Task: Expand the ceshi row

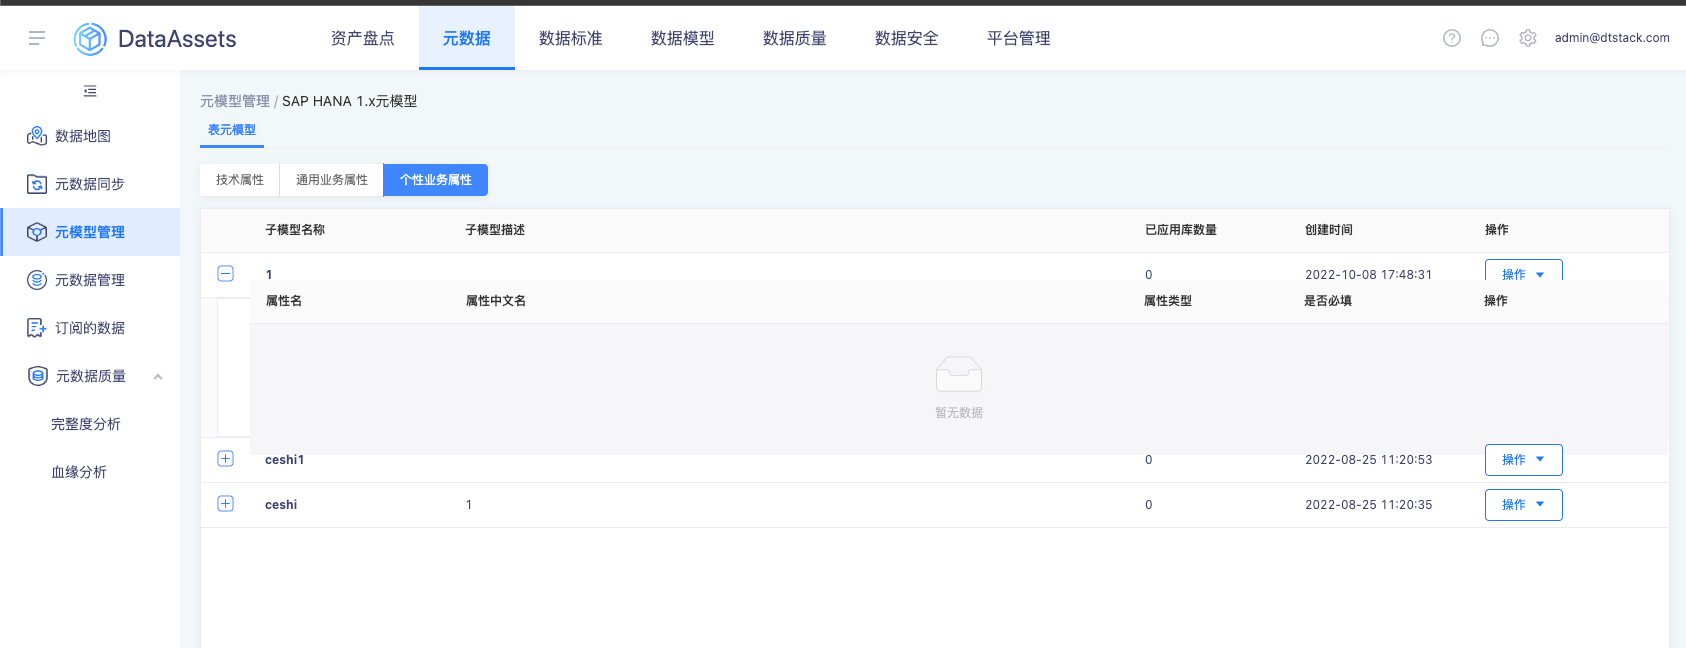Action: [226, 504]
